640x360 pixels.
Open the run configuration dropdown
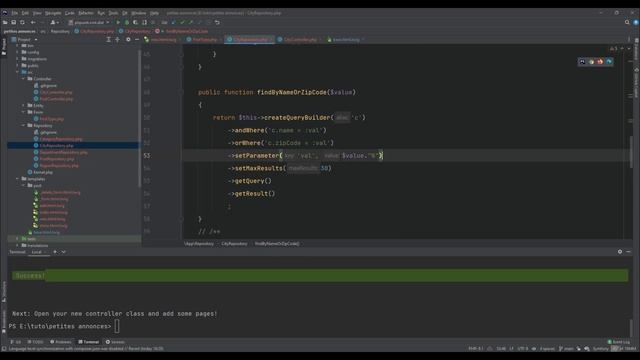[89, 22]
